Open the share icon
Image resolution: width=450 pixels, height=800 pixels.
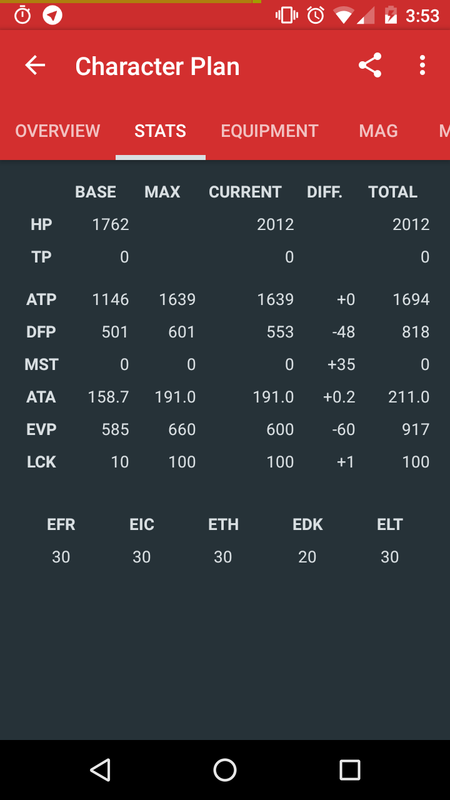tap(370, 65)
